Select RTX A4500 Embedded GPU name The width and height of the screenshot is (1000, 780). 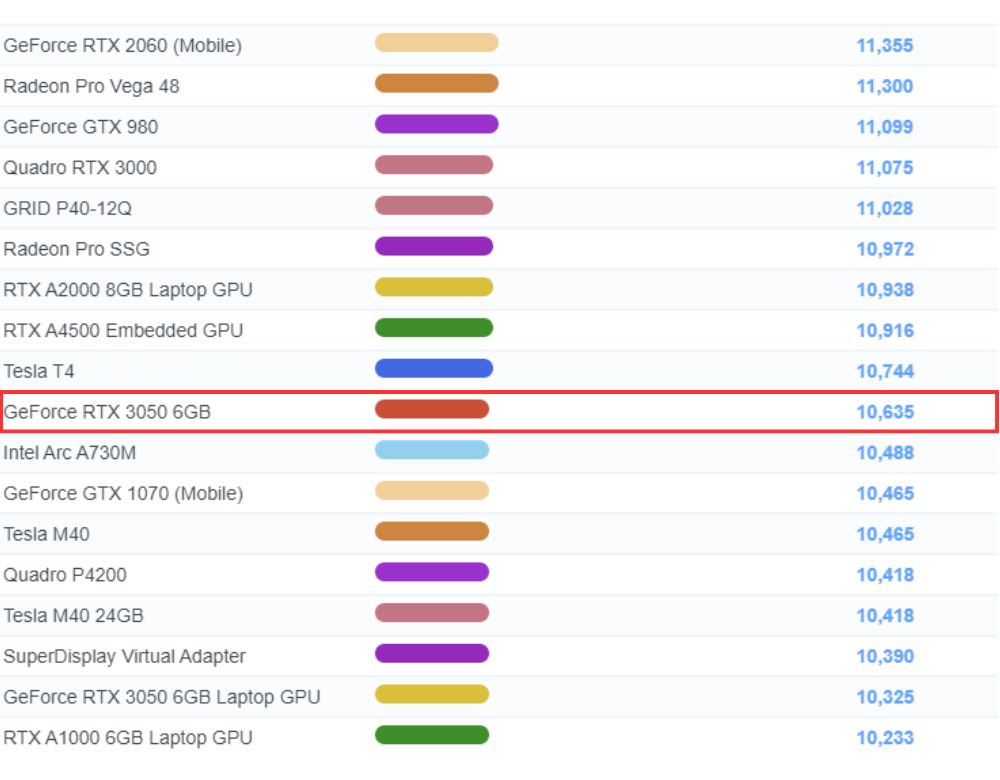(x=123, y=330)
